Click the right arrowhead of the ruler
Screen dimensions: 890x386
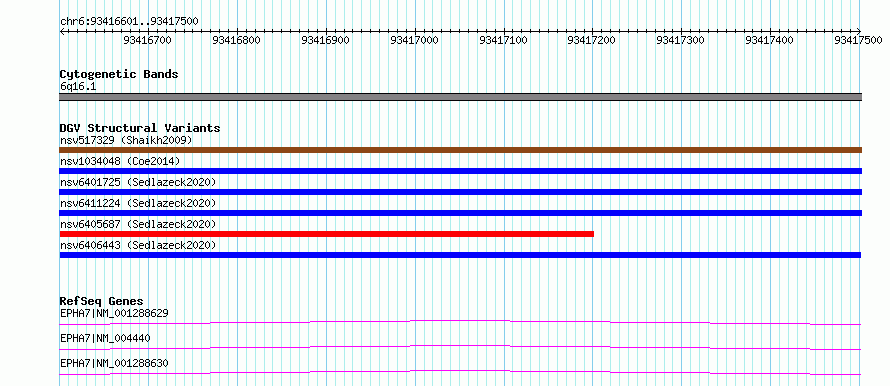859,31
